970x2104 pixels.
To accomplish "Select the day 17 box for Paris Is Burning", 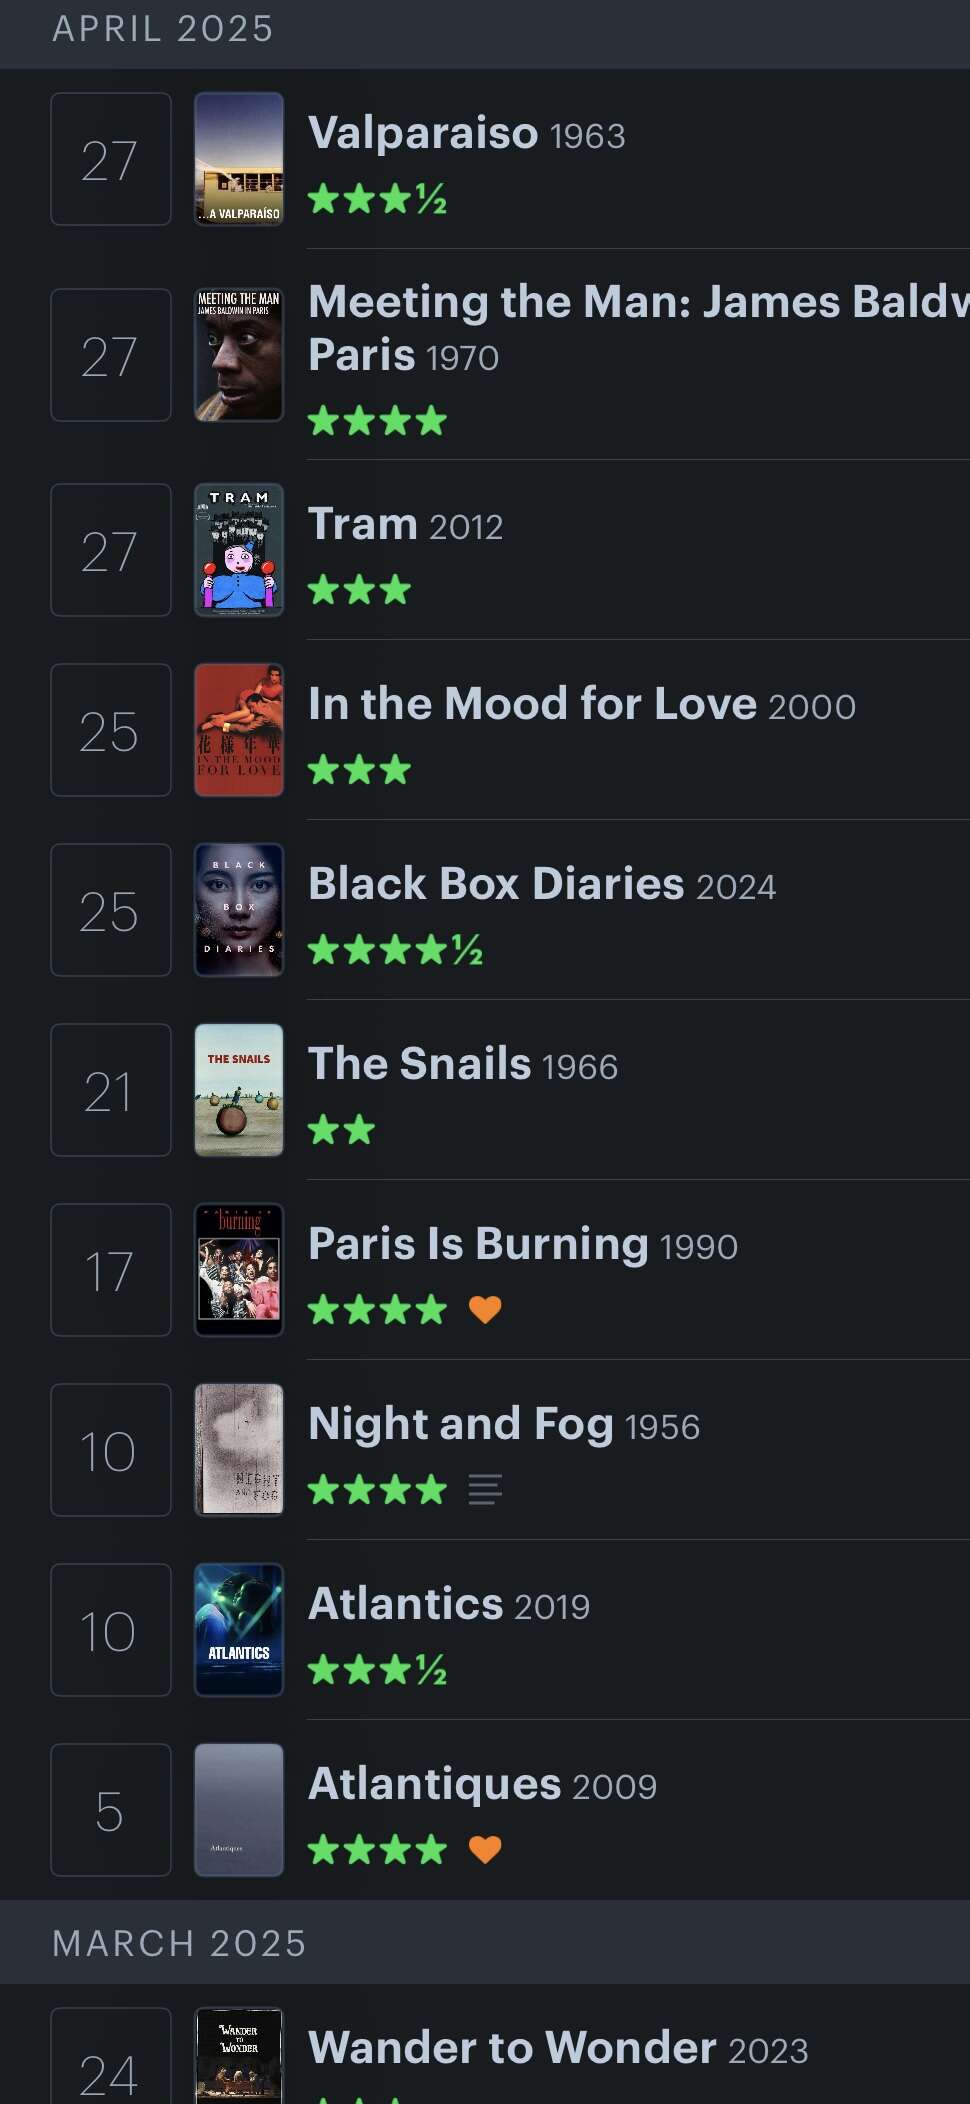I will click(111, 1270).
